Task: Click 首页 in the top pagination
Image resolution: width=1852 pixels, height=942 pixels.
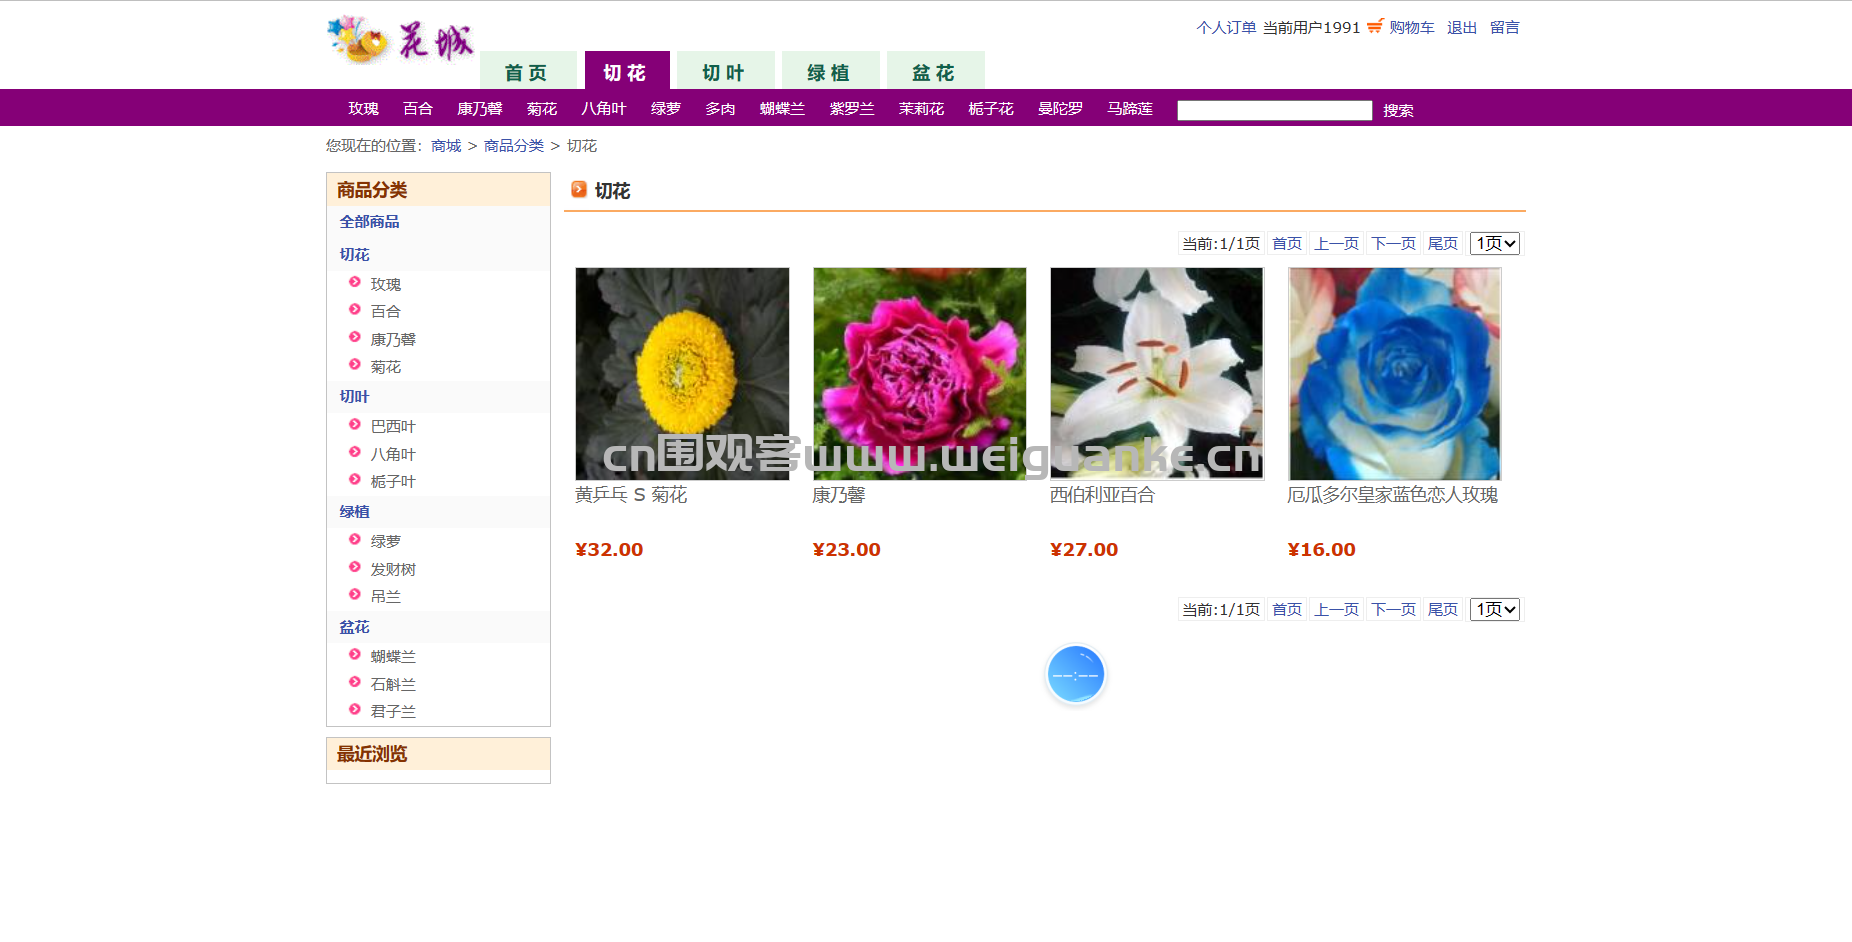Action: point(1287,243)
